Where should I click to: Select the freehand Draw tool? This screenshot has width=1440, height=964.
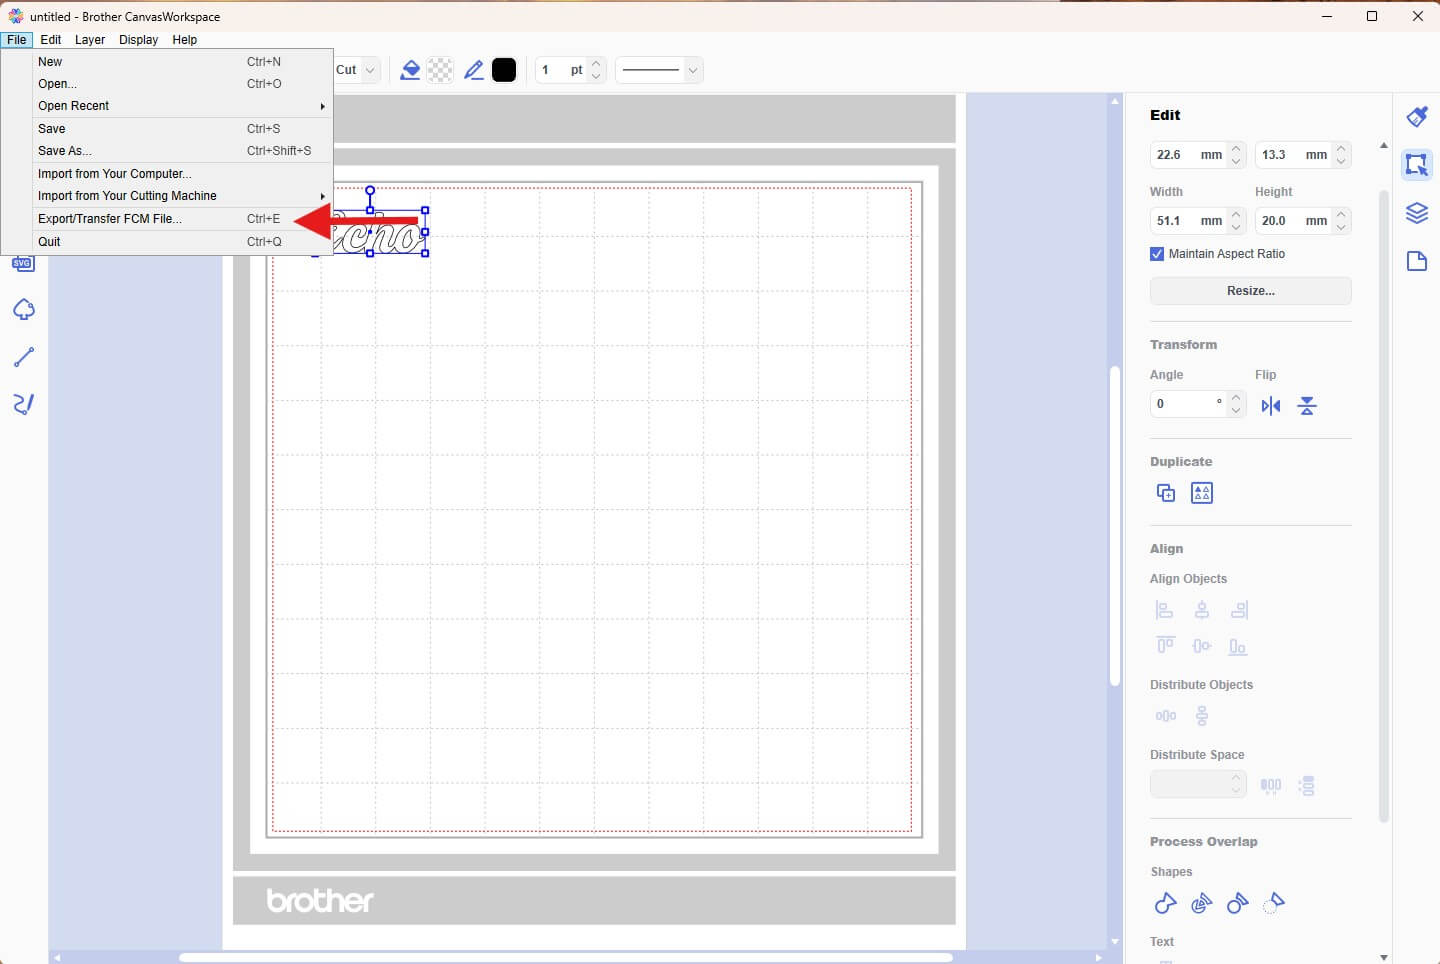[x=24, y=404]
